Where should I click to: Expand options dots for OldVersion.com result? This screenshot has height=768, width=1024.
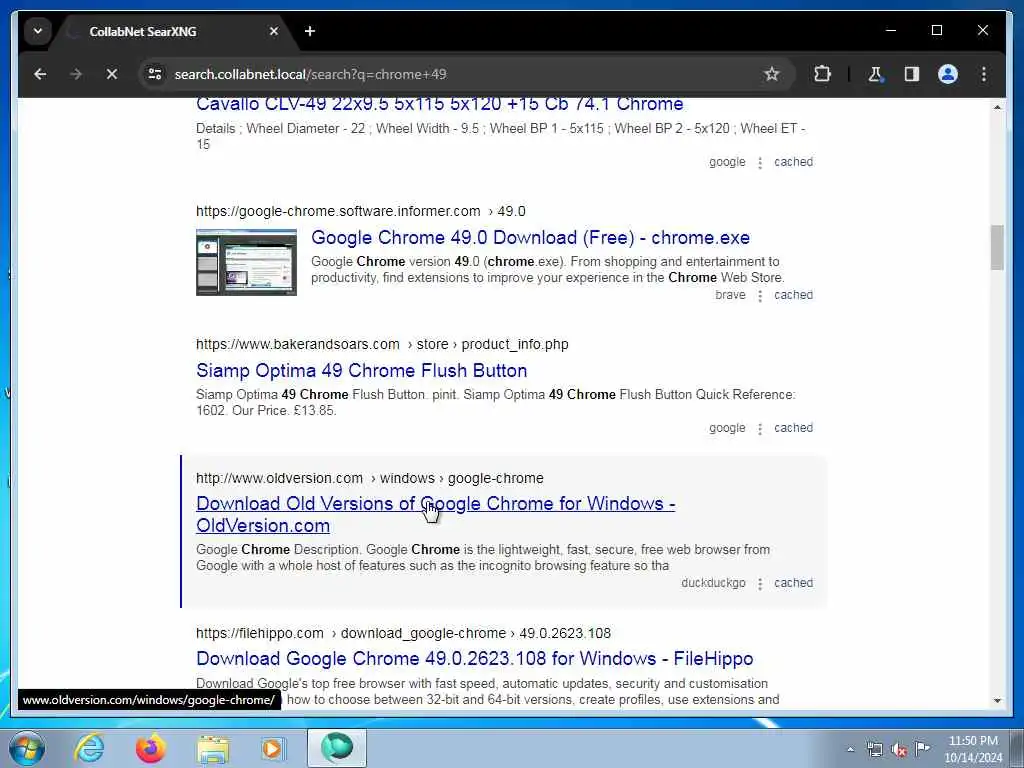pos(760,584)
